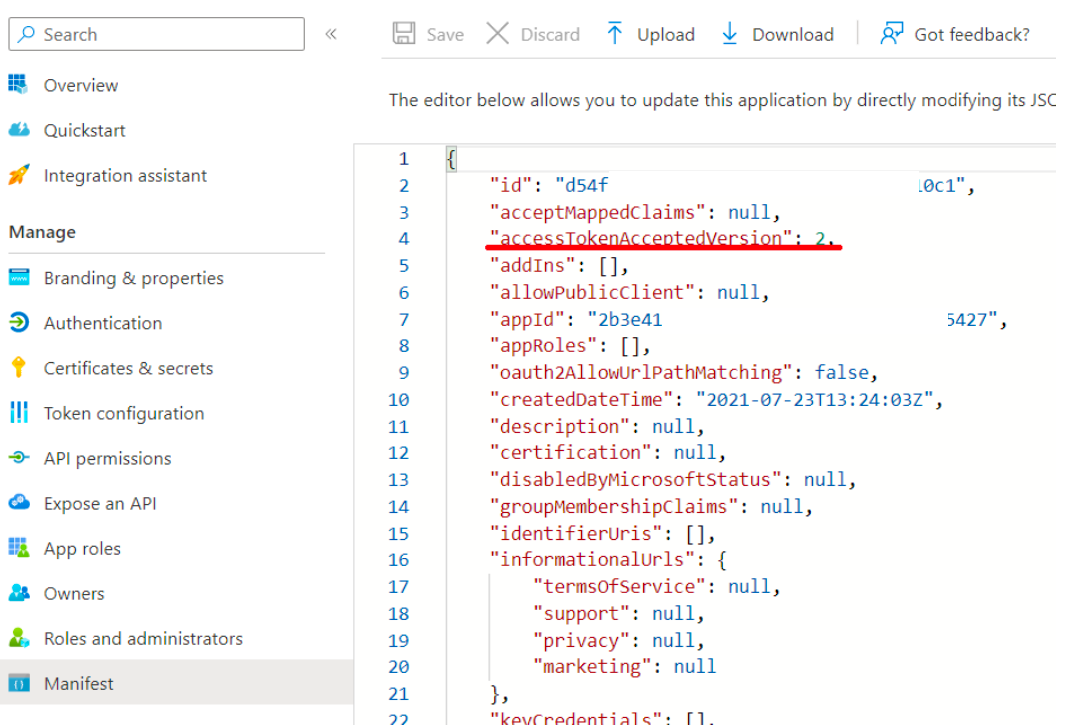1068x728 pixels.
Task: Click Got feedback? link text
Action: 971,35
